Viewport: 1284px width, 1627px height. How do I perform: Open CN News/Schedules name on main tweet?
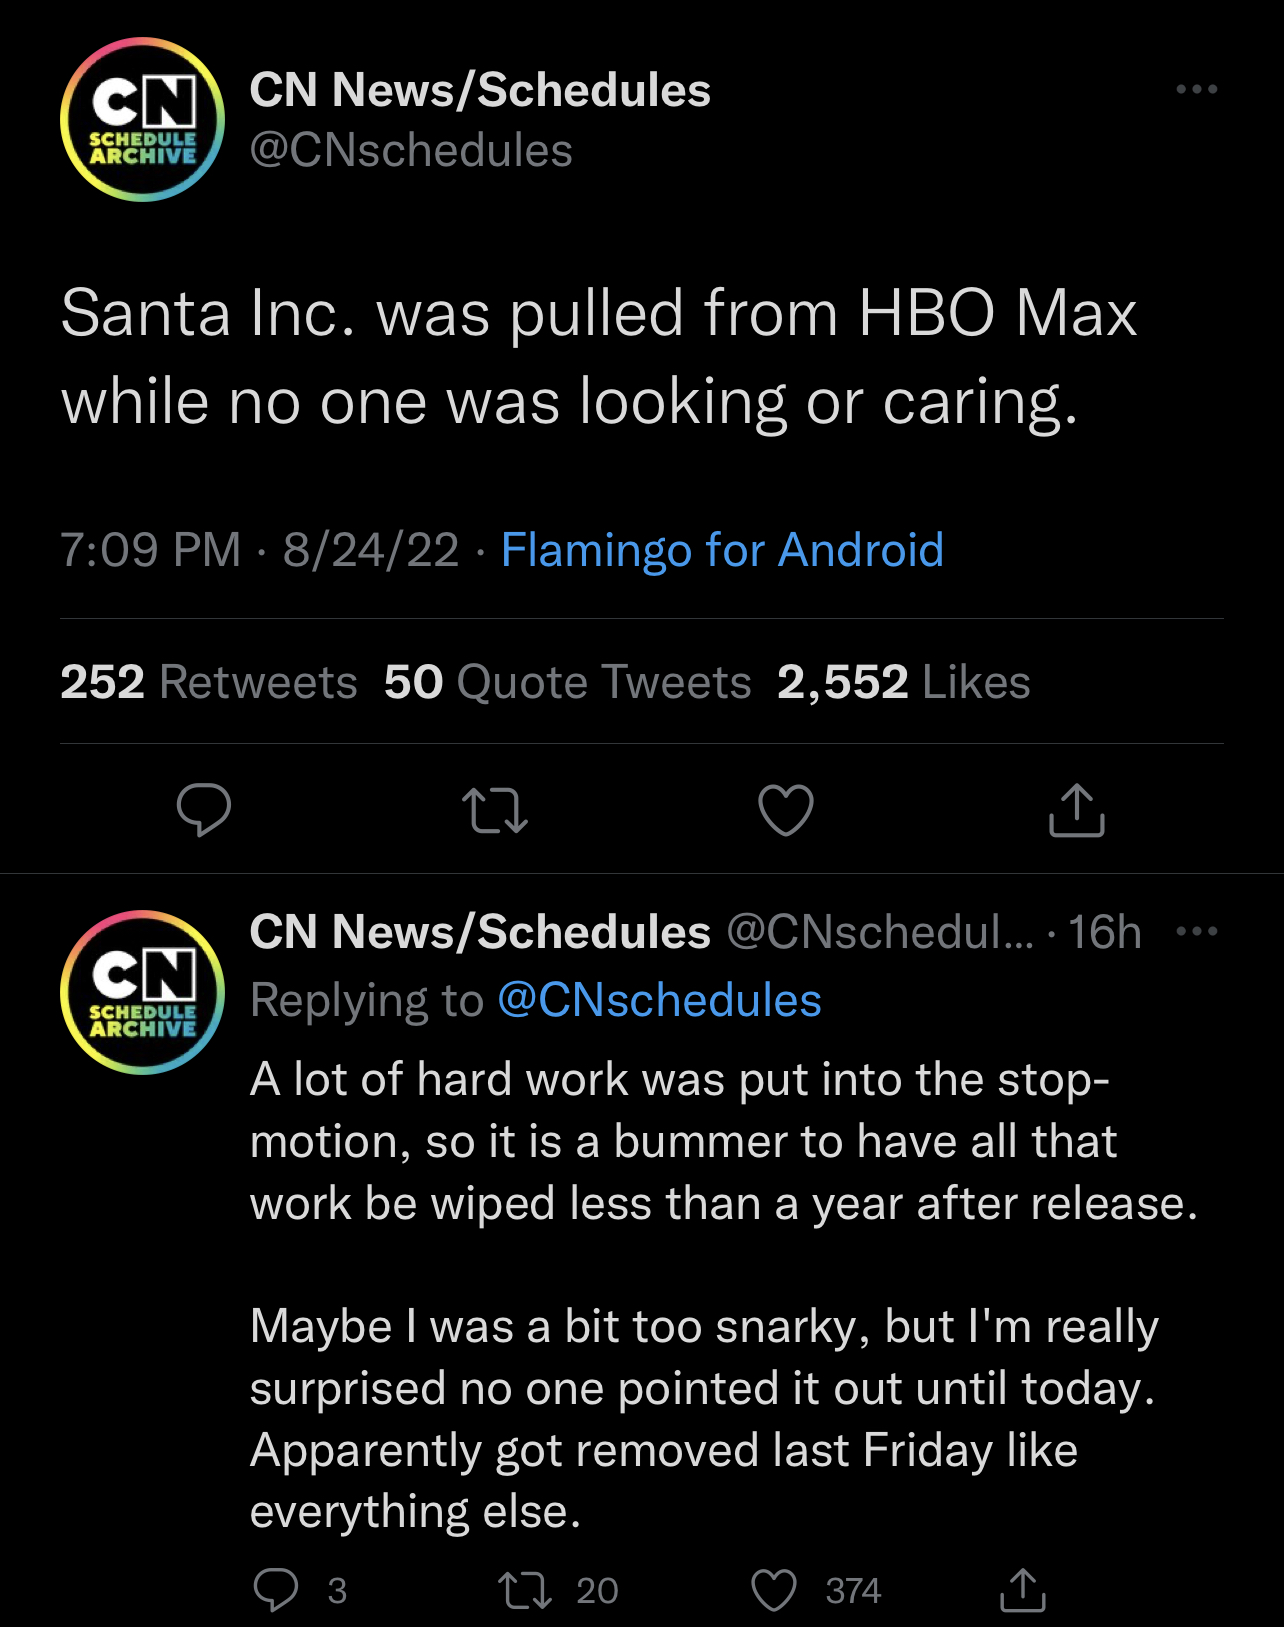480,89
